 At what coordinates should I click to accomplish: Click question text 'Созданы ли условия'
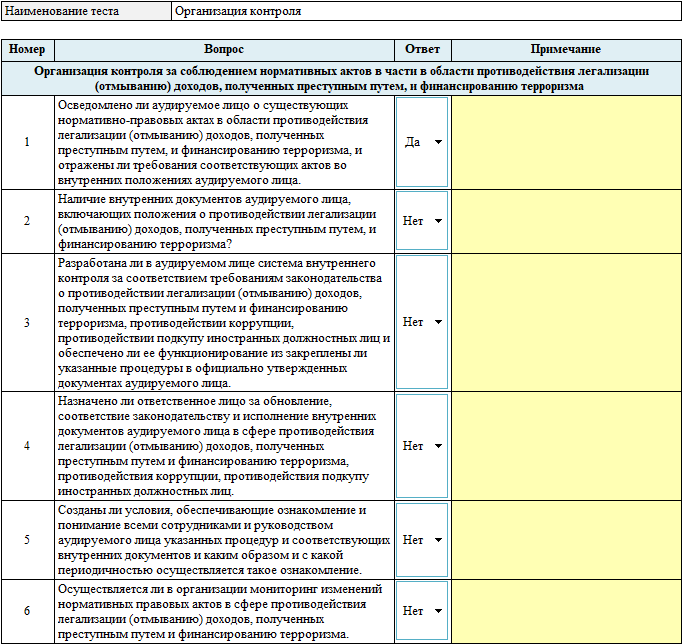click(x=224, y=540)
